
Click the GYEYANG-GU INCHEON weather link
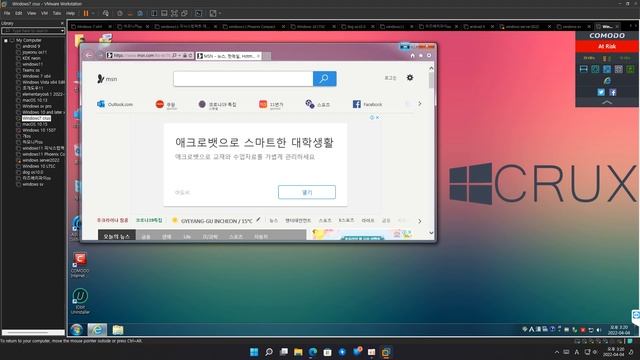(217, 221)
